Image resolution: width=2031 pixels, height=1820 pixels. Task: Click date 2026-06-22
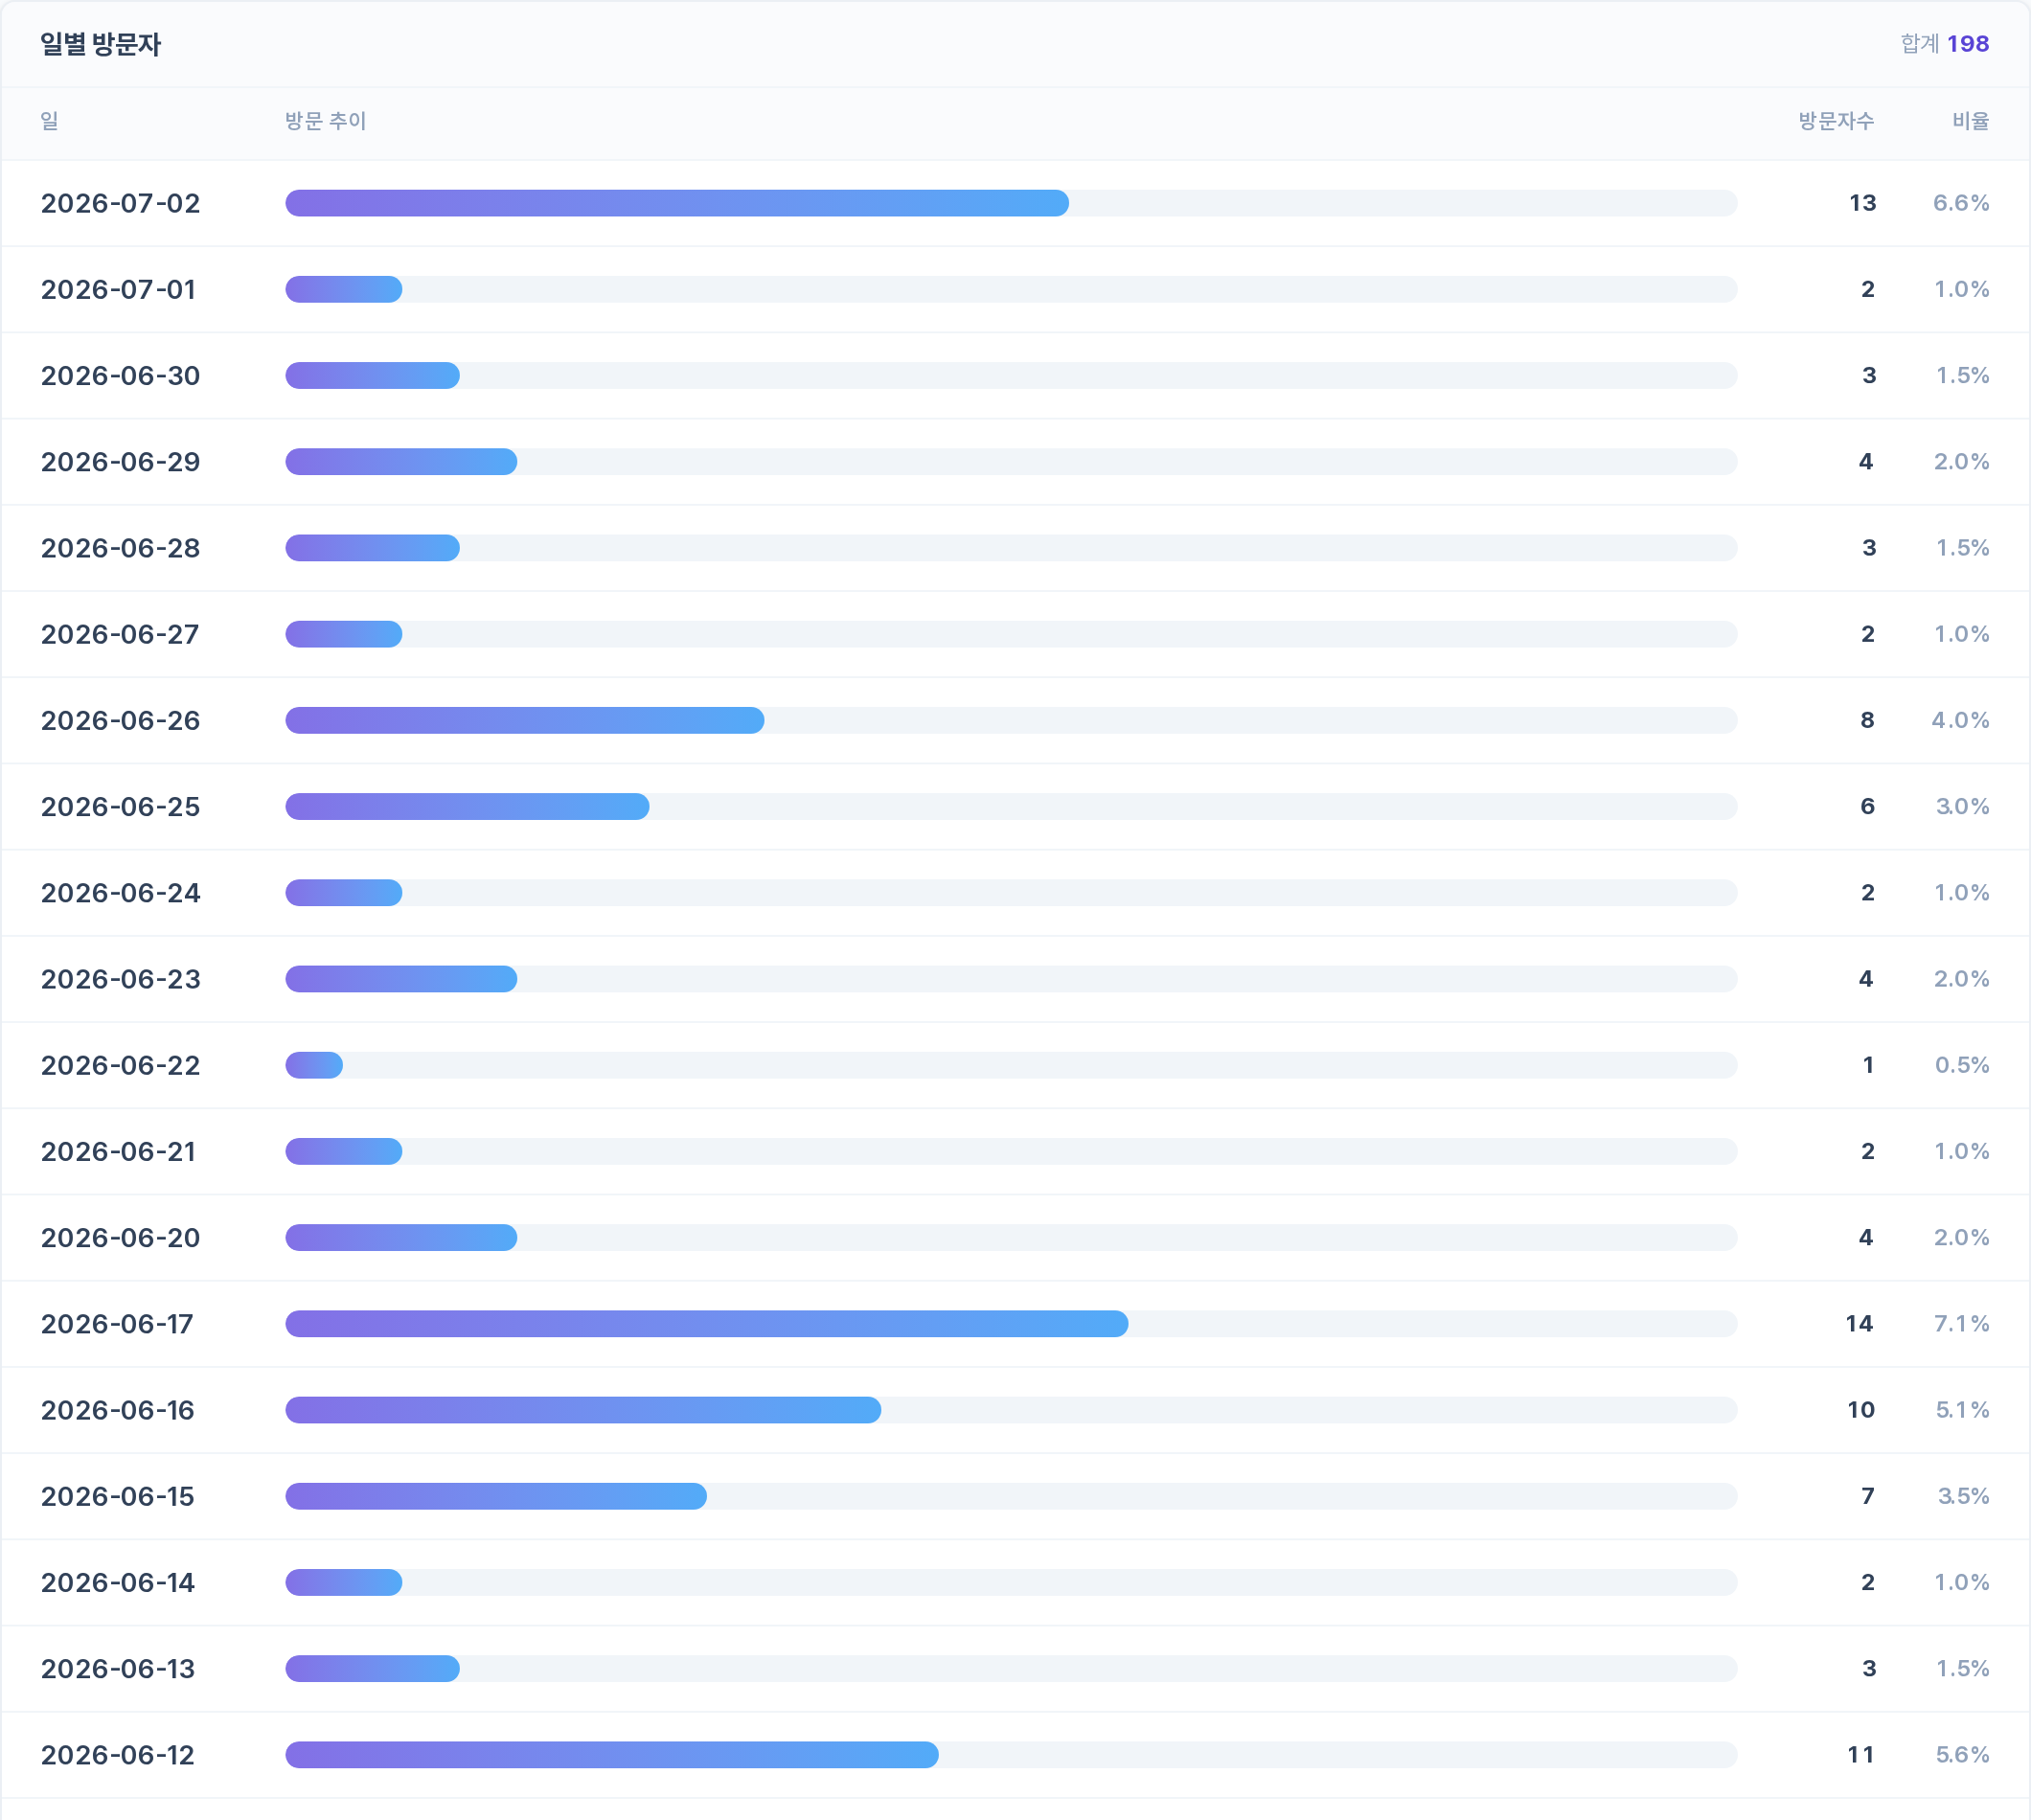click(x=120, y=1065)
